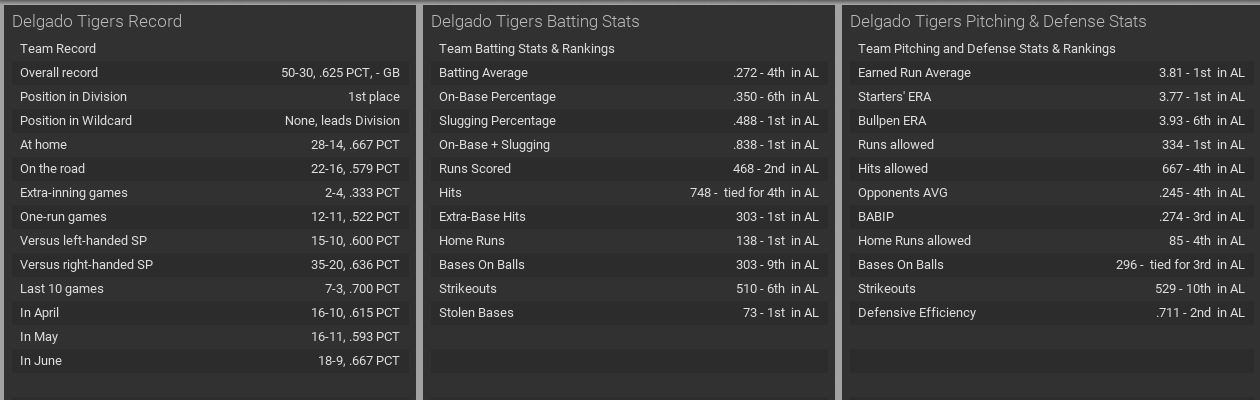Select the Overall record row
The image size is (1260, 400).
pos(209,73)
